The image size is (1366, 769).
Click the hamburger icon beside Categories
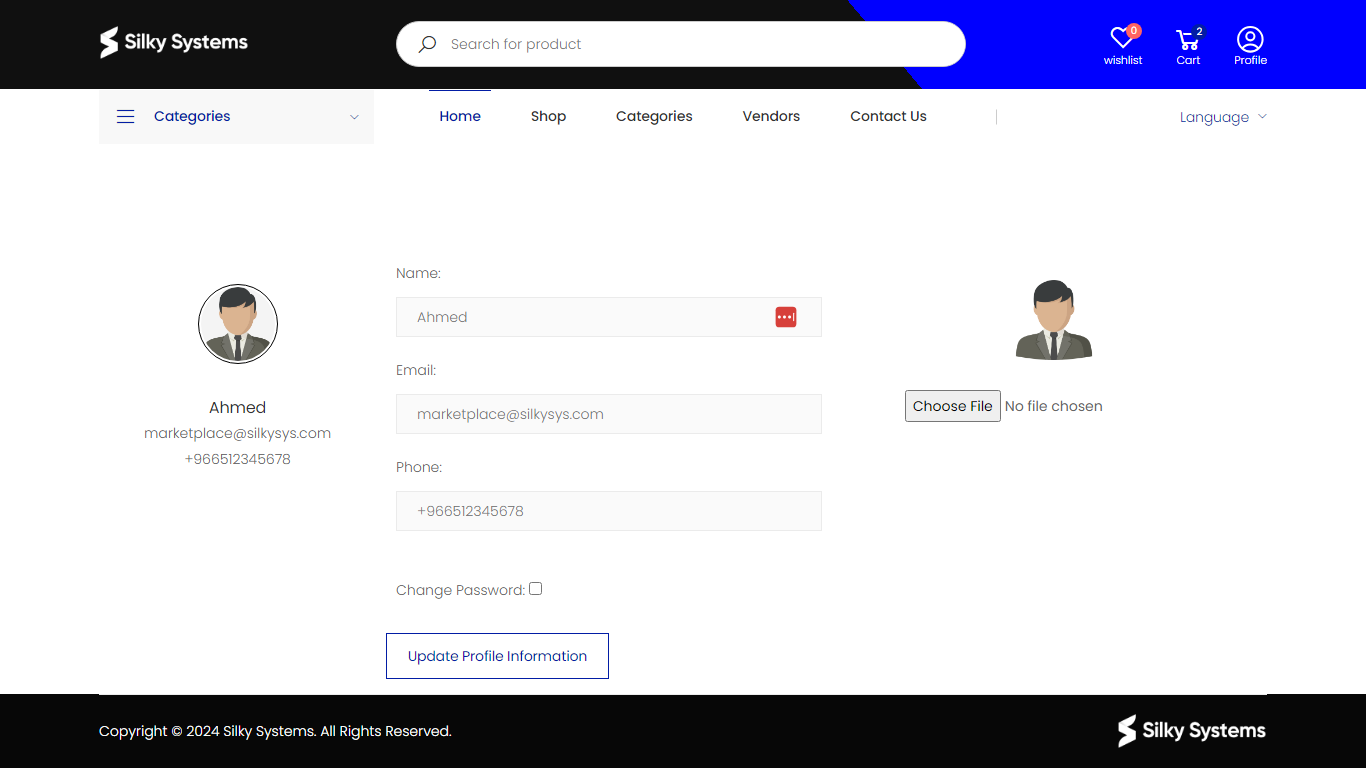coord(126,117)
